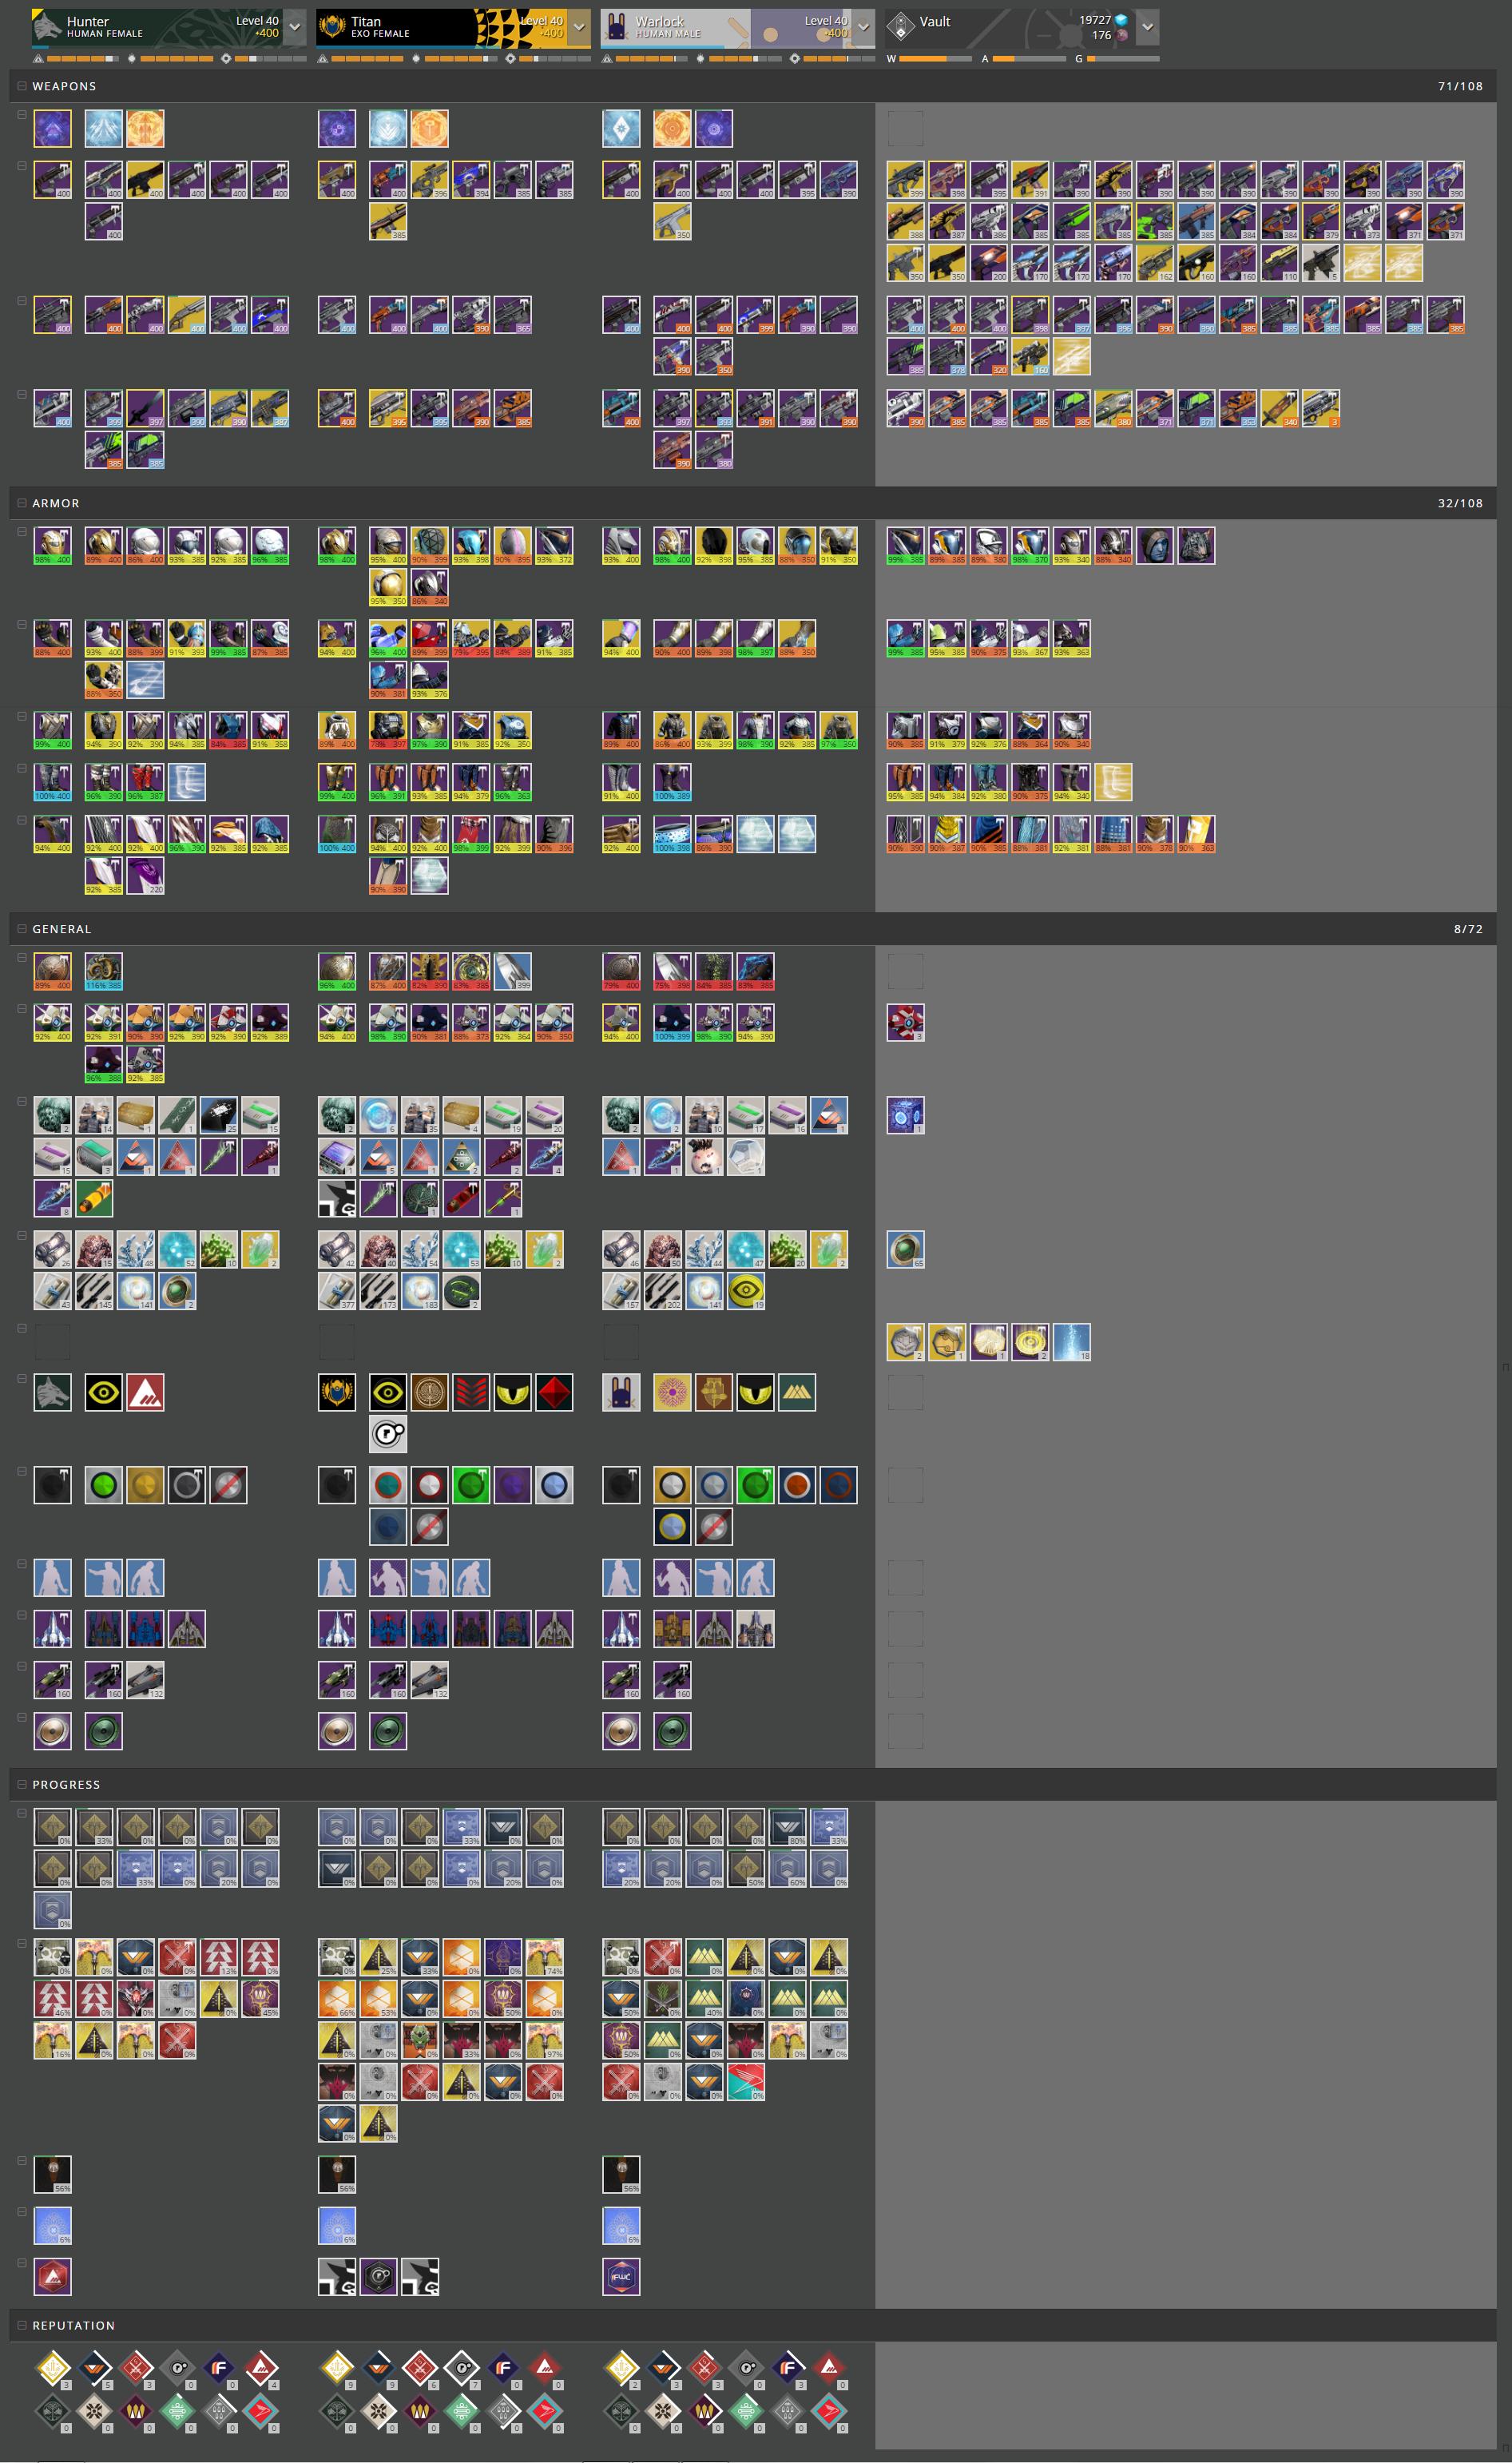Open Warlock's gold Cryptarch reputation icon
1512x2463 pixels.
click(622, 2367)
